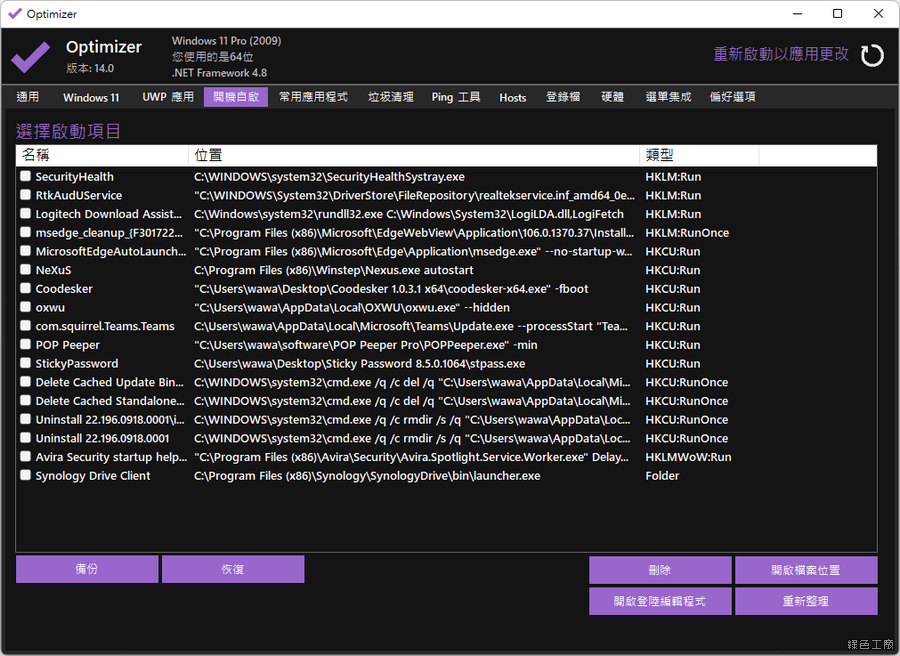Select the Coodesker startup checkbox

click(x=26, y=289)
